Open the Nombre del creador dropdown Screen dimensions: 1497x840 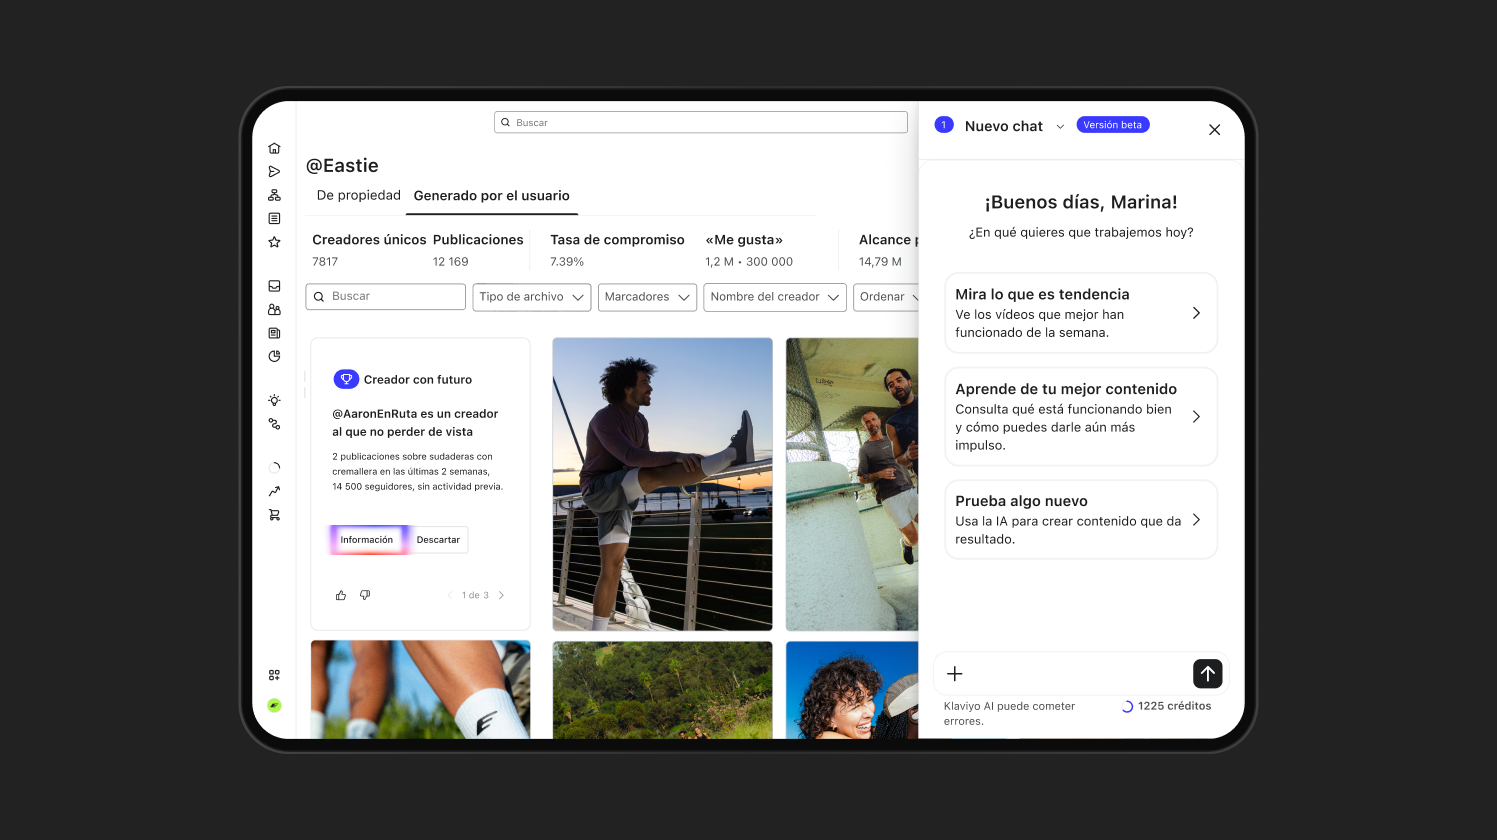[x=775, y=297]
